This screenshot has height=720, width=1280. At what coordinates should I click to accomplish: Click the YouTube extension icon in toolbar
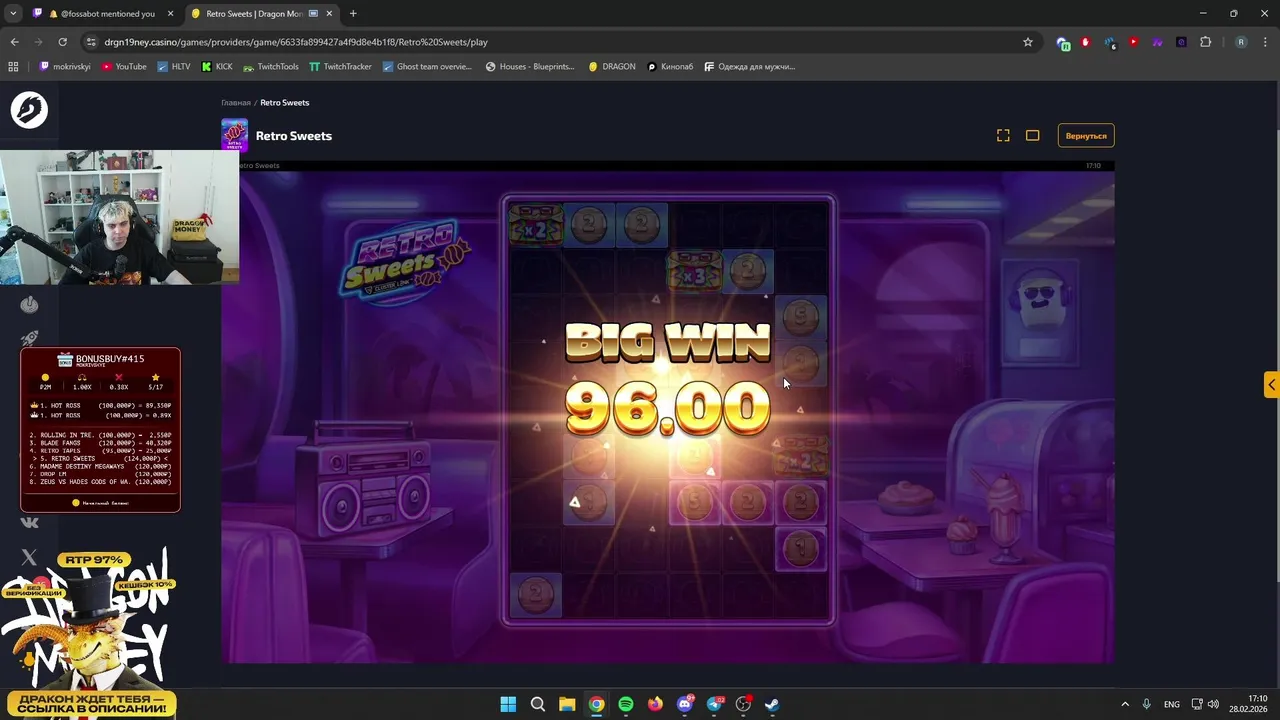pos(1133,42)
